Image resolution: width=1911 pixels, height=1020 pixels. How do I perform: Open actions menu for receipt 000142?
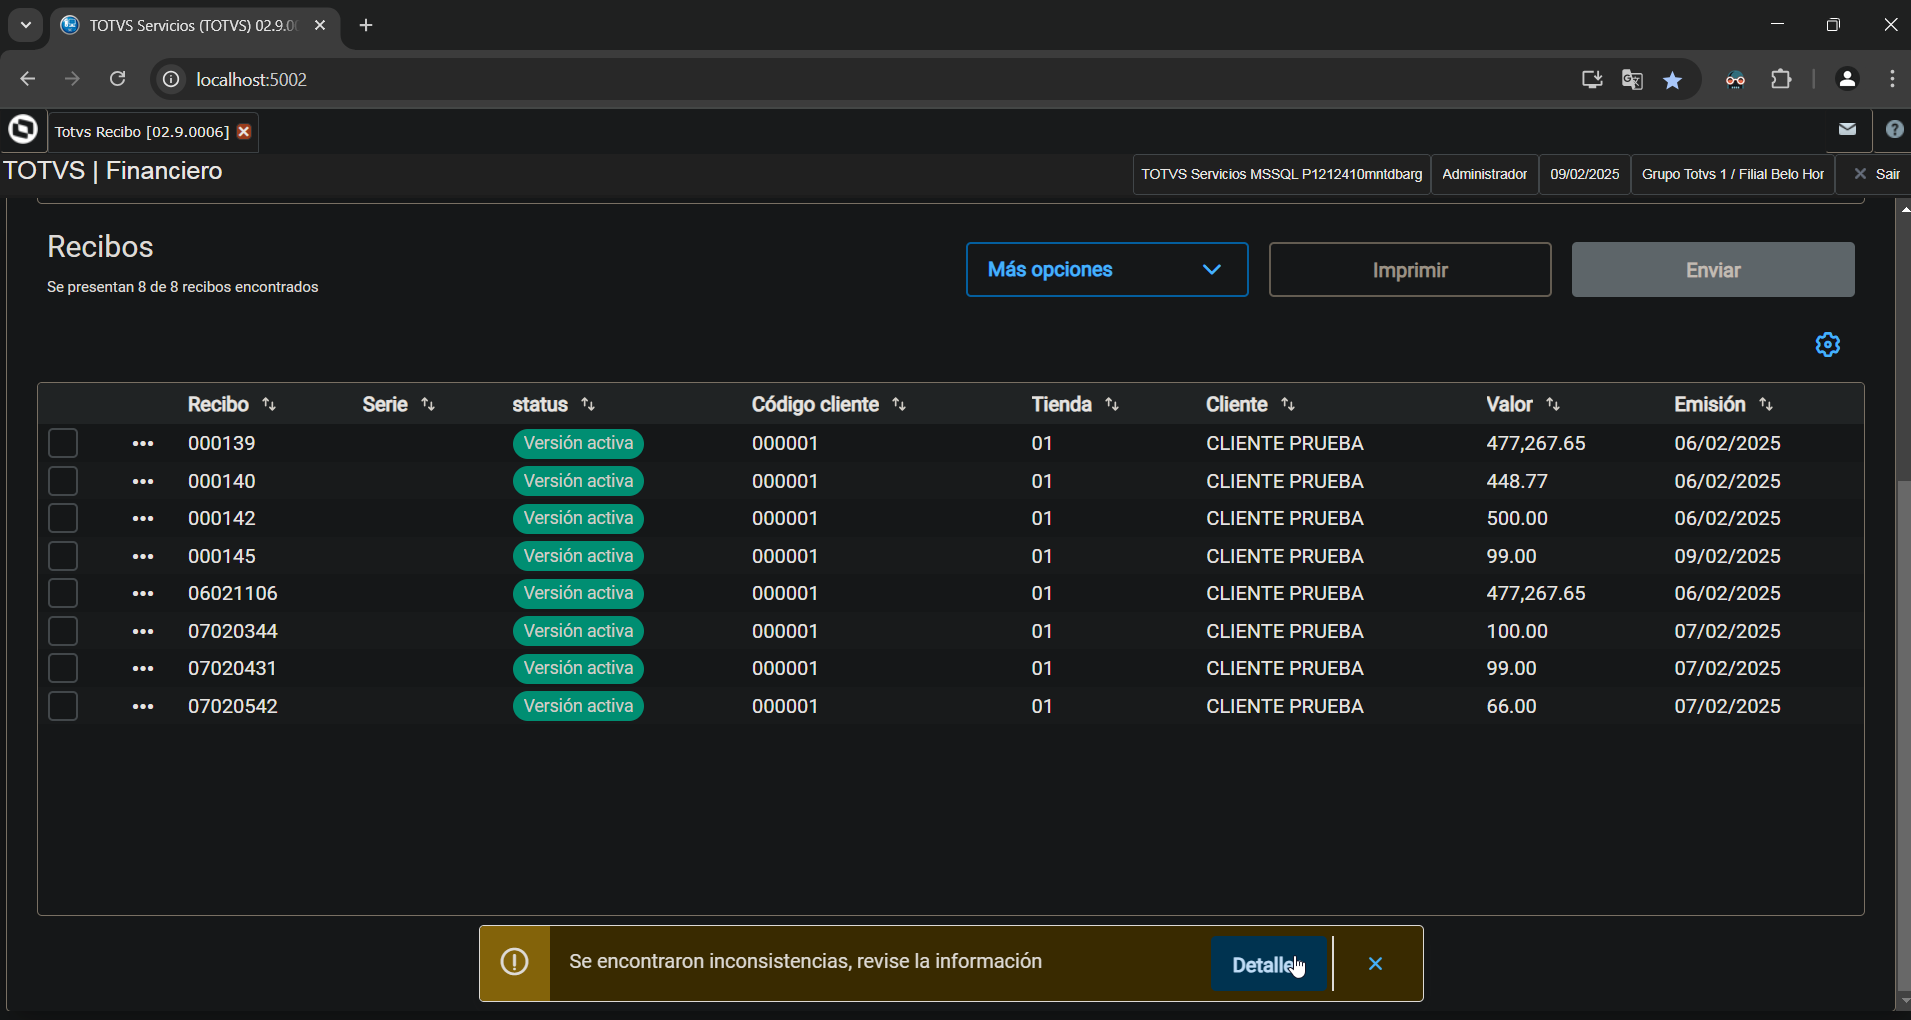pos(143,519)
